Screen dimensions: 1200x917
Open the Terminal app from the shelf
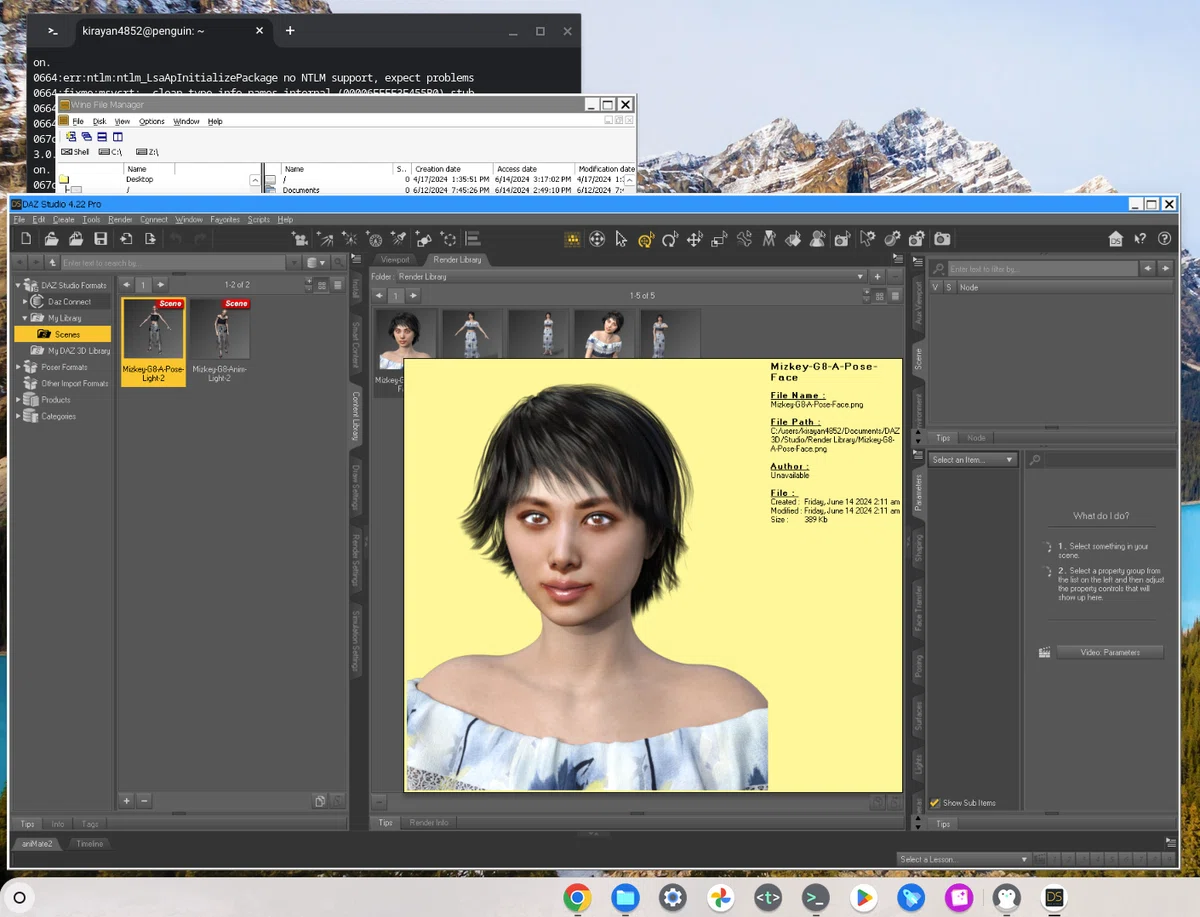[815, 897]
